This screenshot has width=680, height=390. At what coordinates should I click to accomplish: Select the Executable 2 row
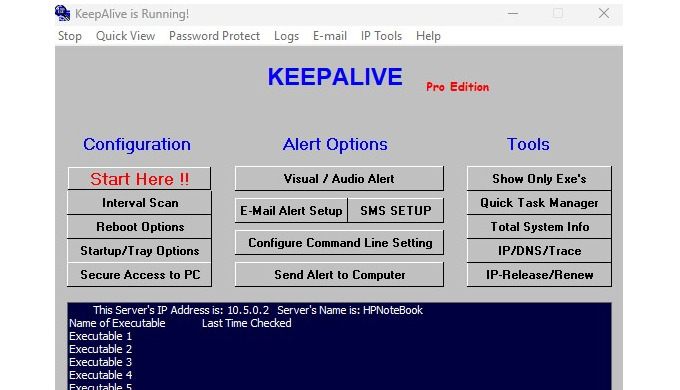point(339,349)
